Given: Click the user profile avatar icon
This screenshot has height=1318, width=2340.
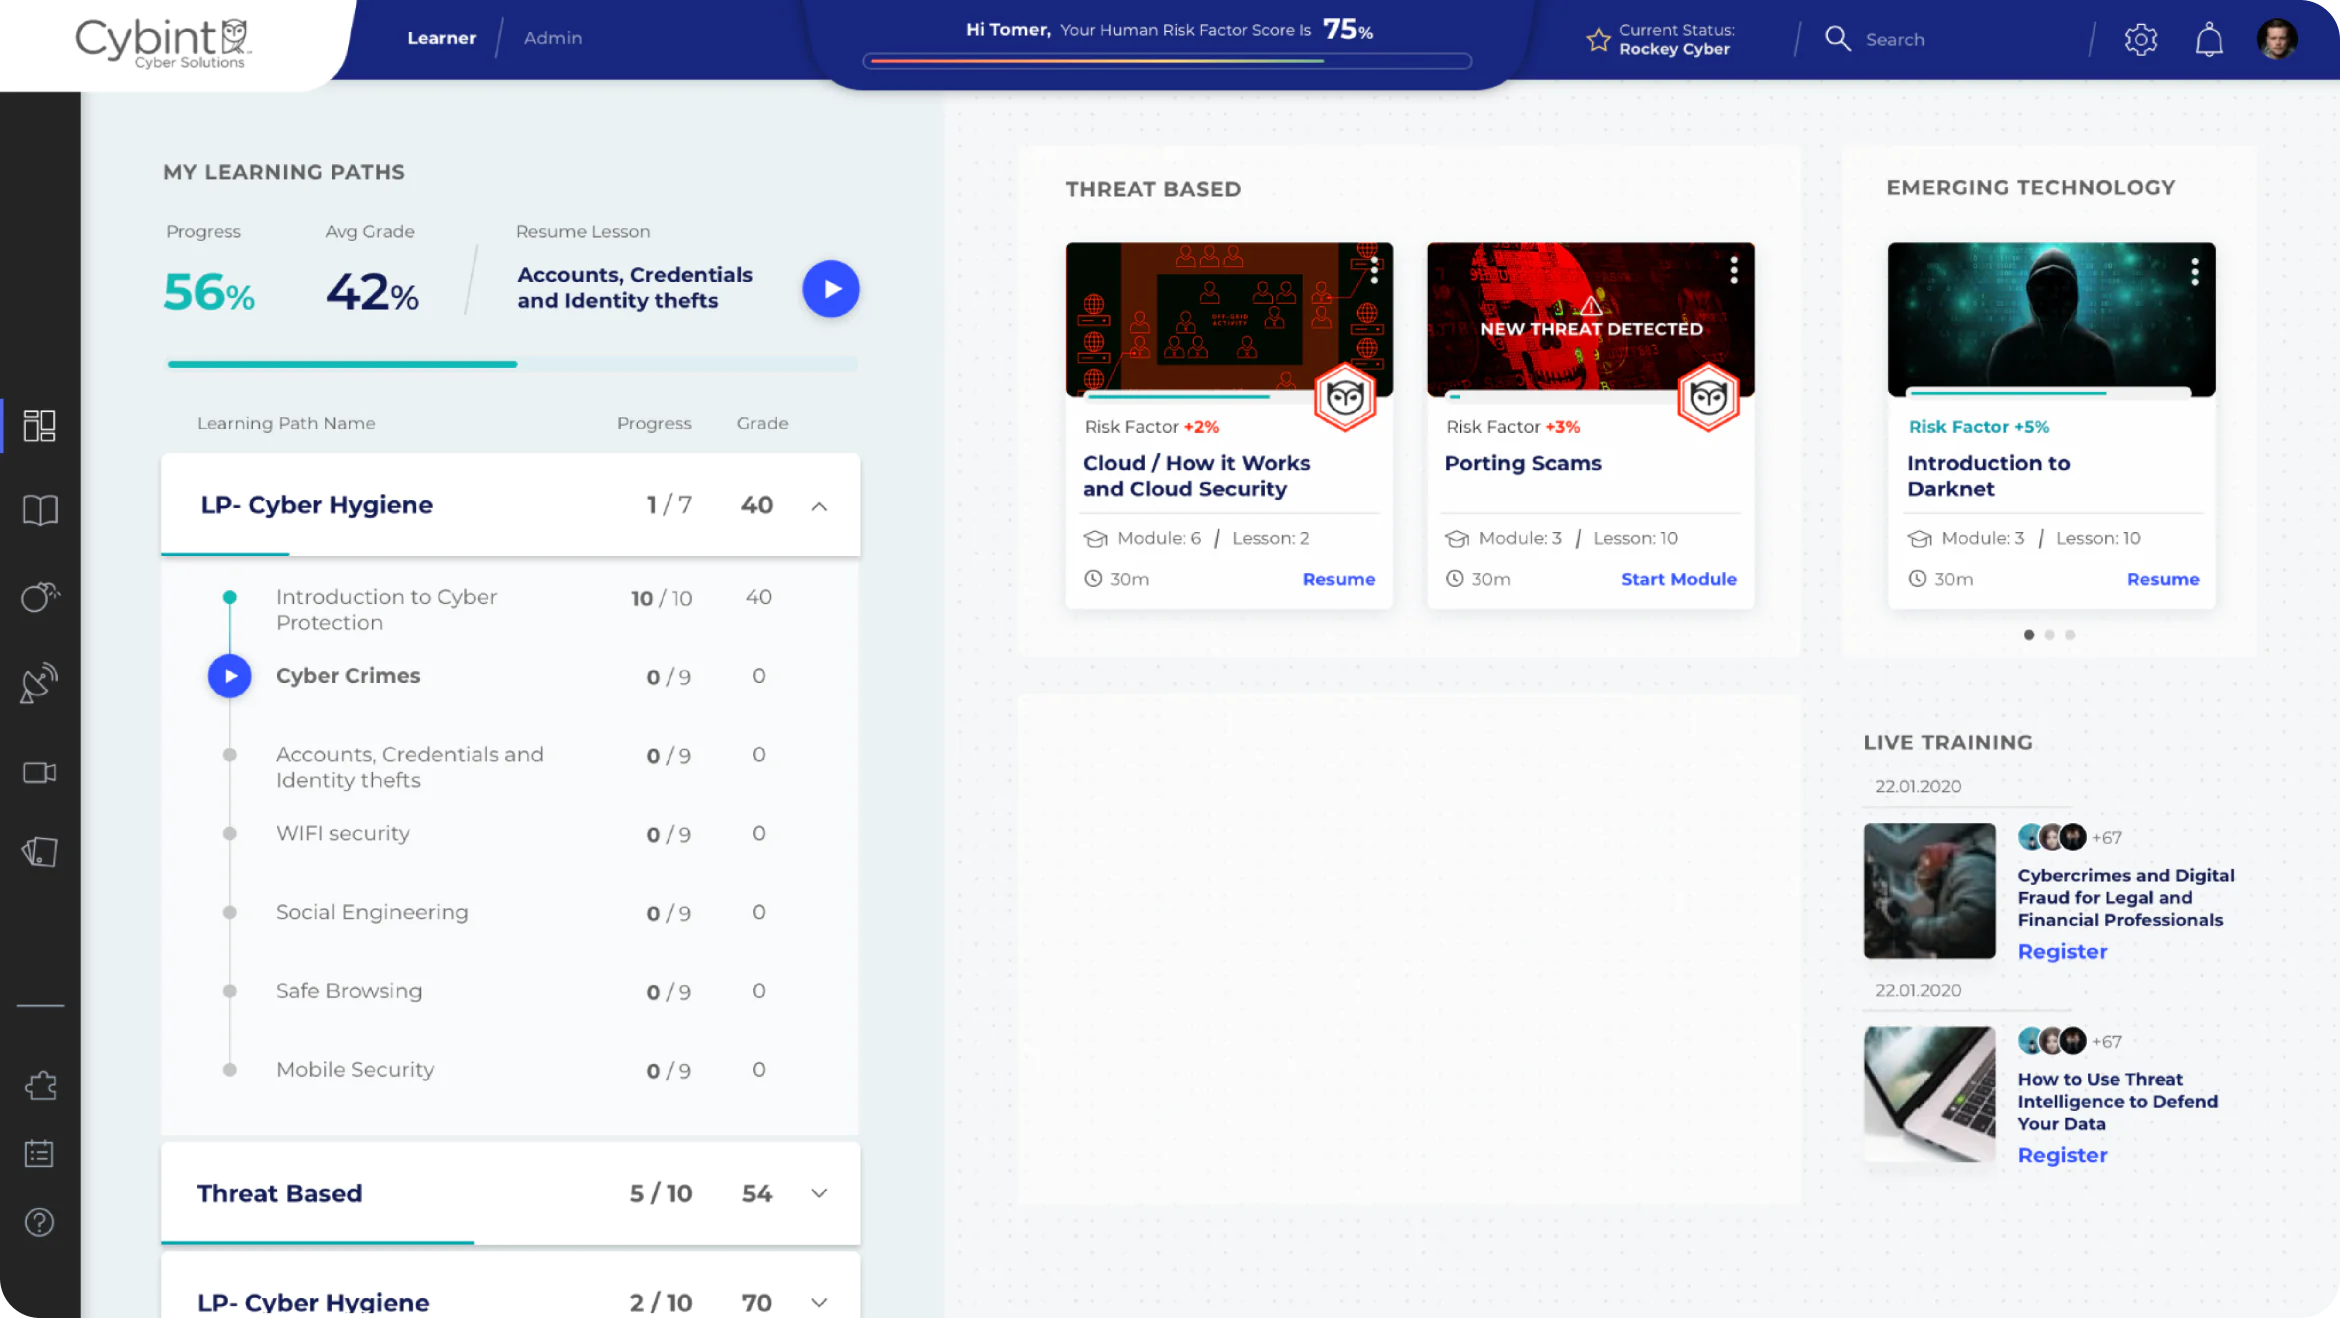Looking at the screenshot, I should [2279, 39].
